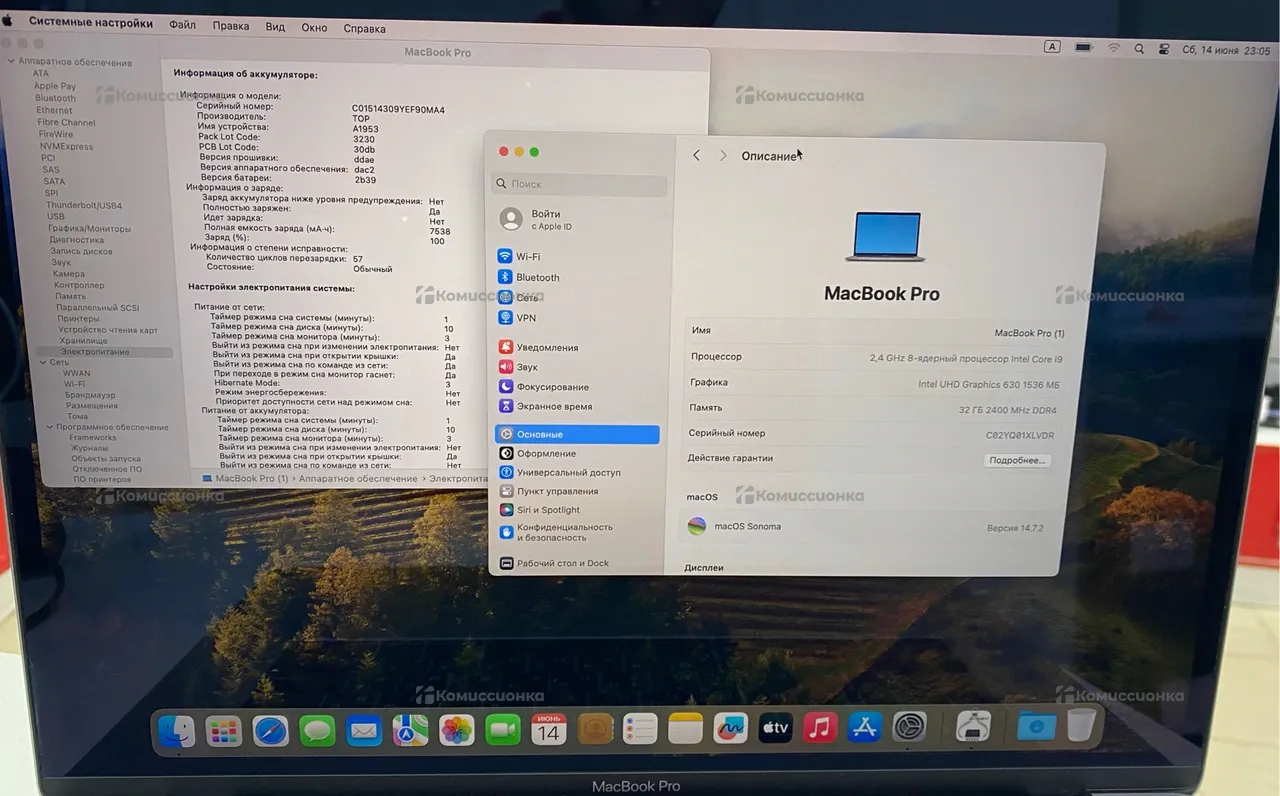
Task: Open the Wi-Fi settings in the sidebar
Action: tap(527, 257)
